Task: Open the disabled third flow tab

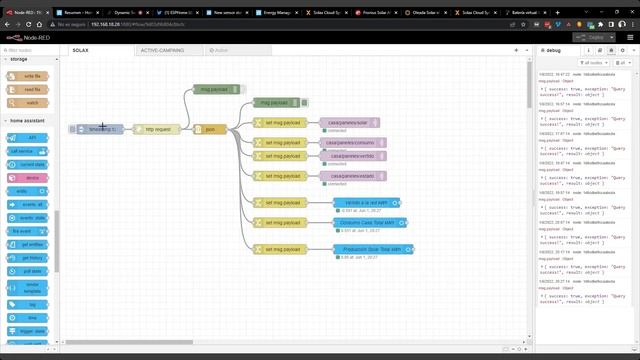Action: [x=238, y=50]
